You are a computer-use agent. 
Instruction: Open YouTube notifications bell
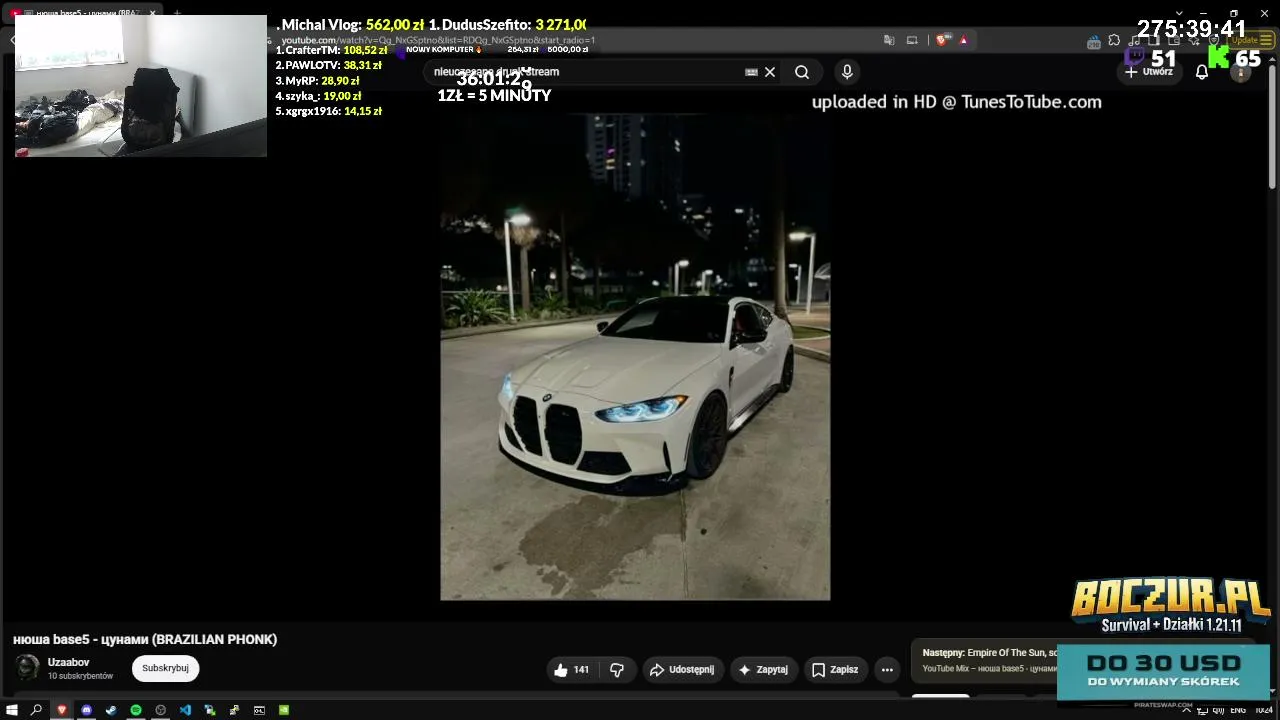(x=1202, y=72)
